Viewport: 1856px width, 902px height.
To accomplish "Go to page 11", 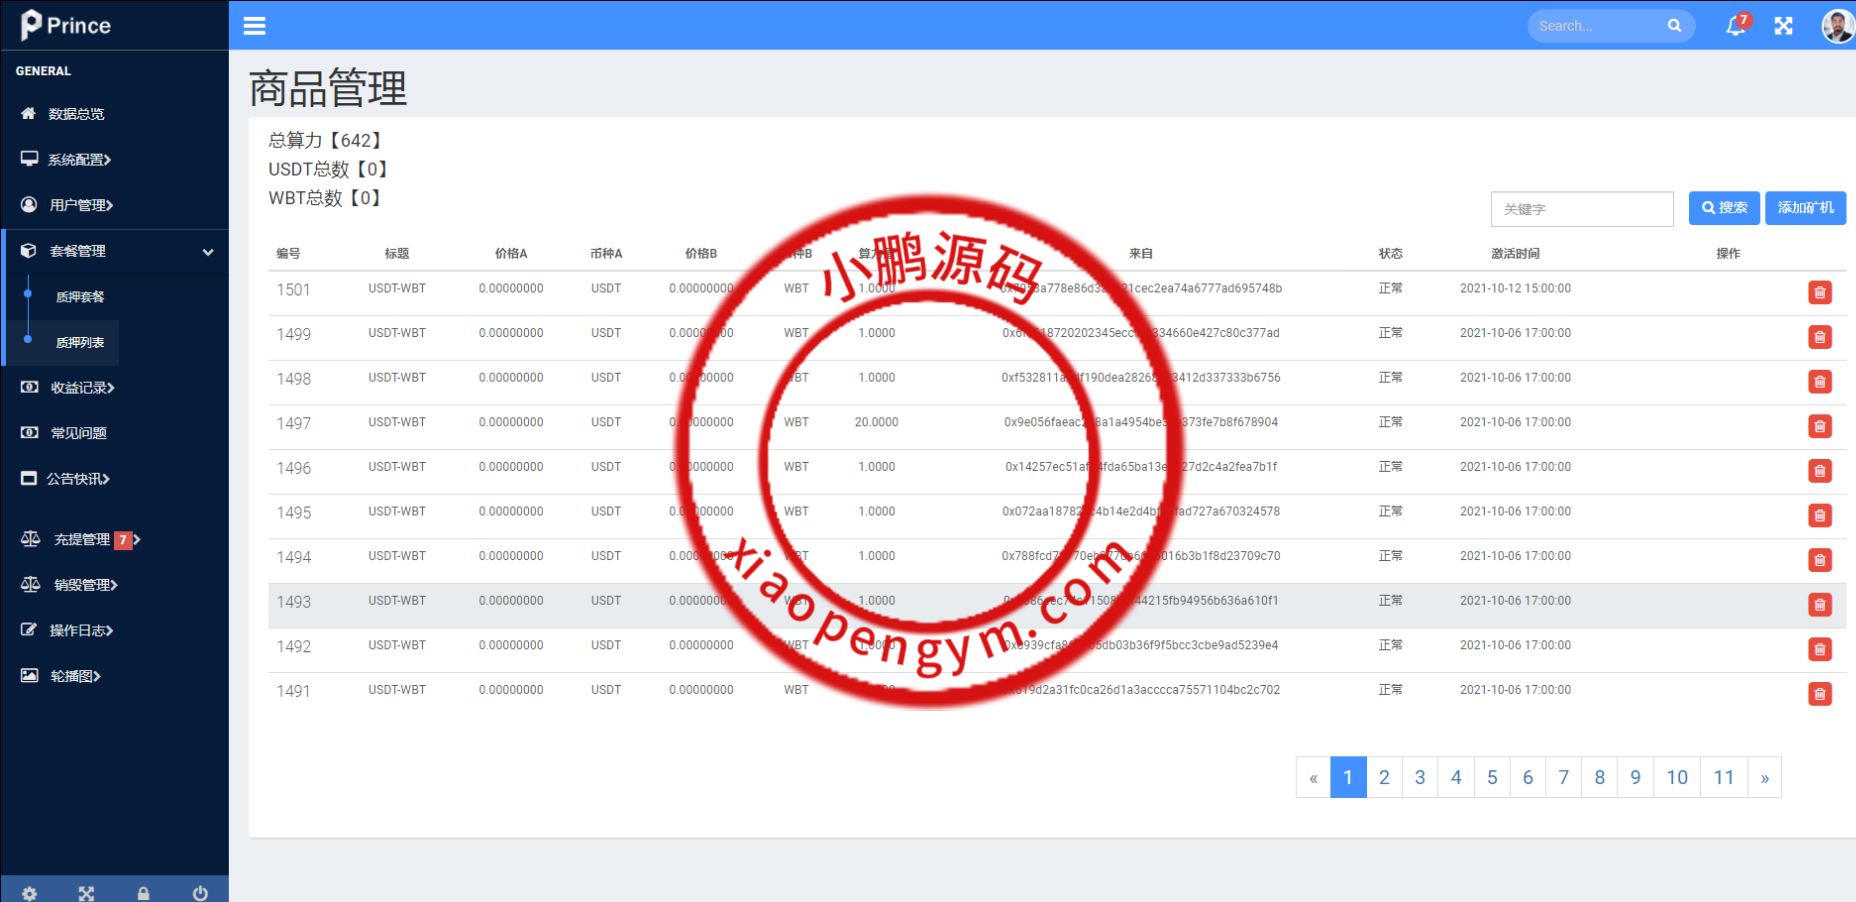I will [1724, 778].
